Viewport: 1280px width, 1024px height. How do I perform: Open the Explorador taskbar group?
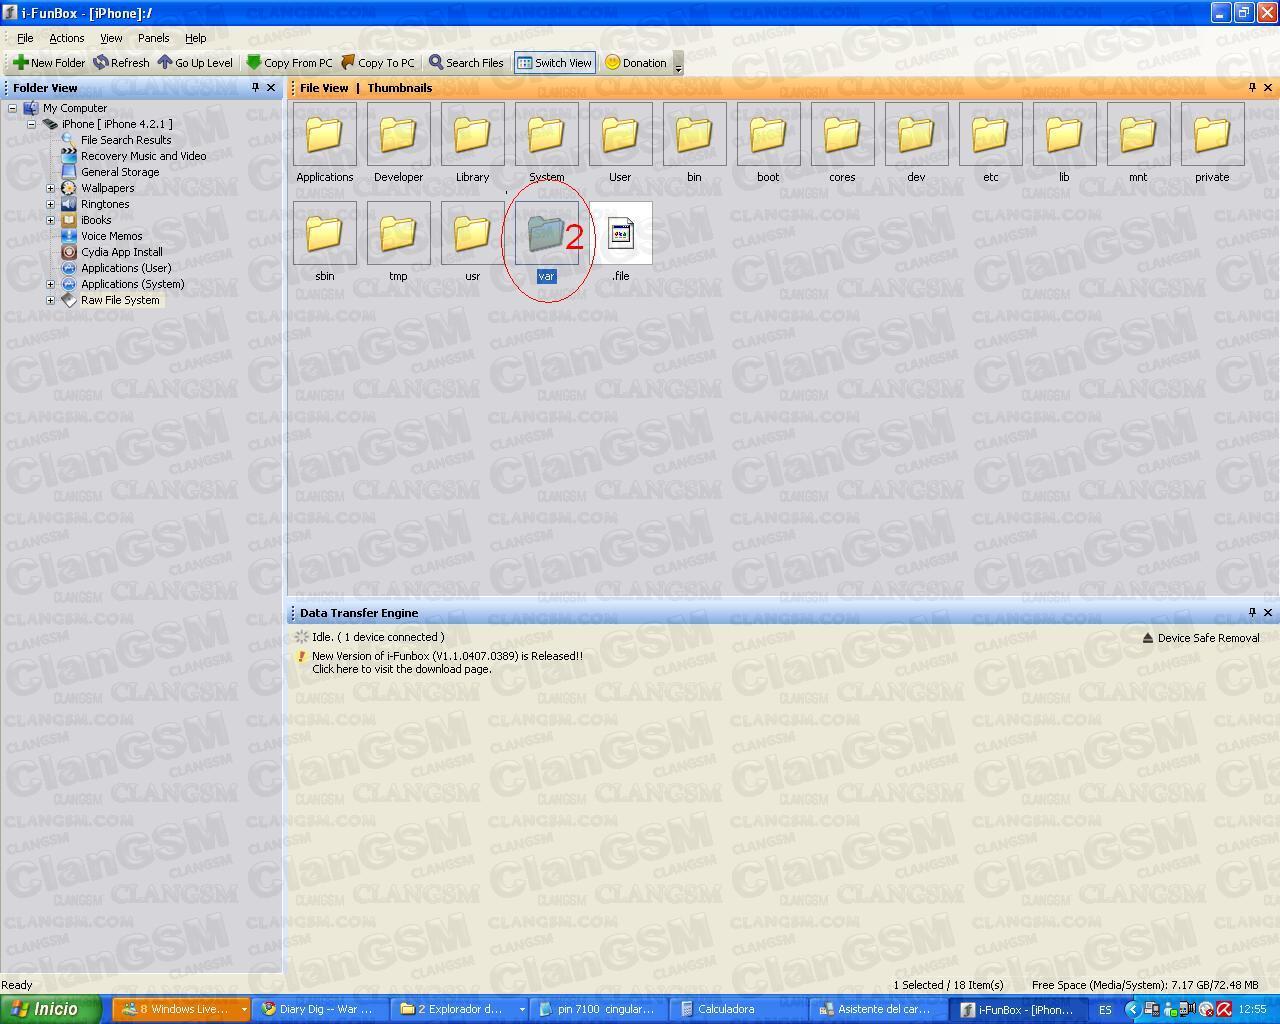pos(460,1009)
